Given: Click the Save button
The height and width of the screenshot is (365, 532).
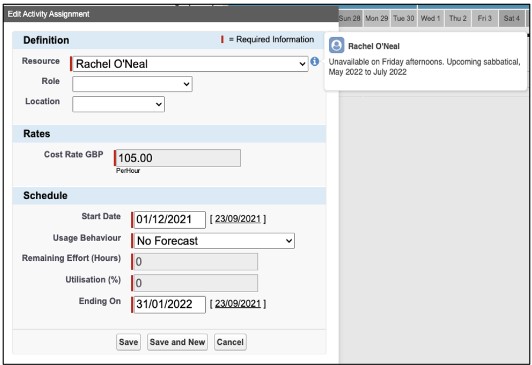Looking at the screenshot, I should point(128,342).
